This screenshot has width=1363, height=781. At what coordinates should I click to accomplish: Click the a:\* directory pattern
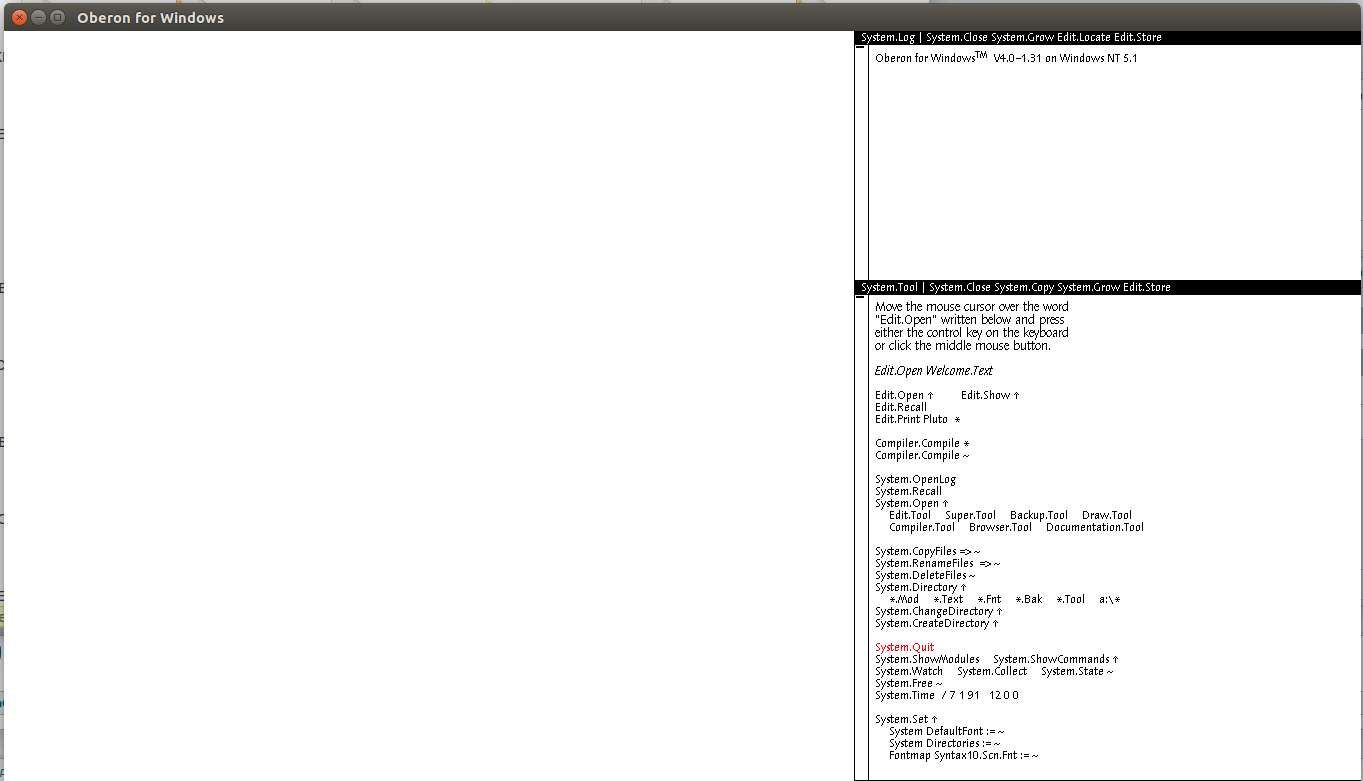tap(1110, 600)
